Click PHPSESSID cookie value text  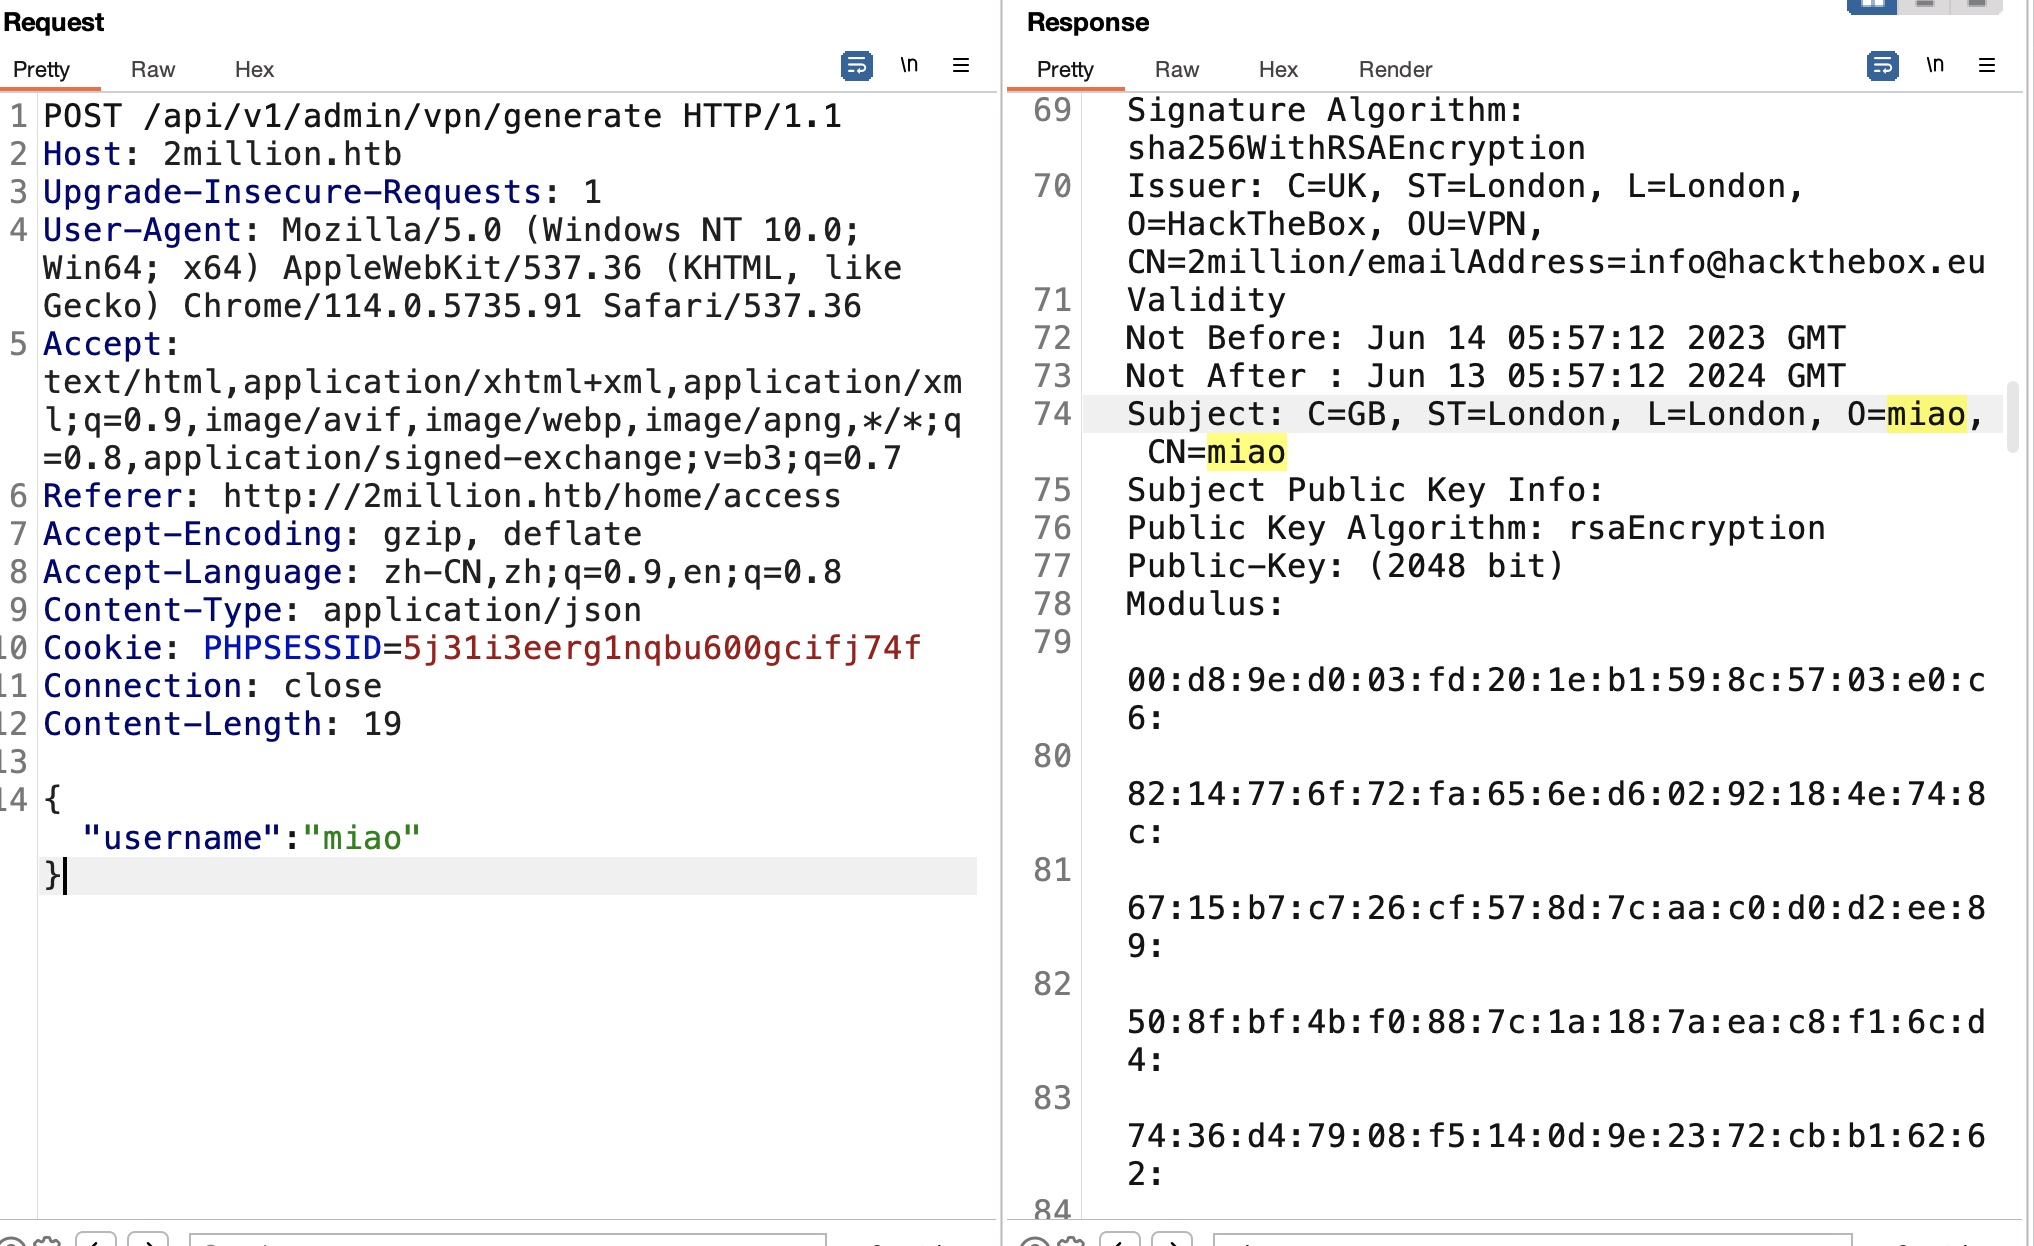pos(660,648)
